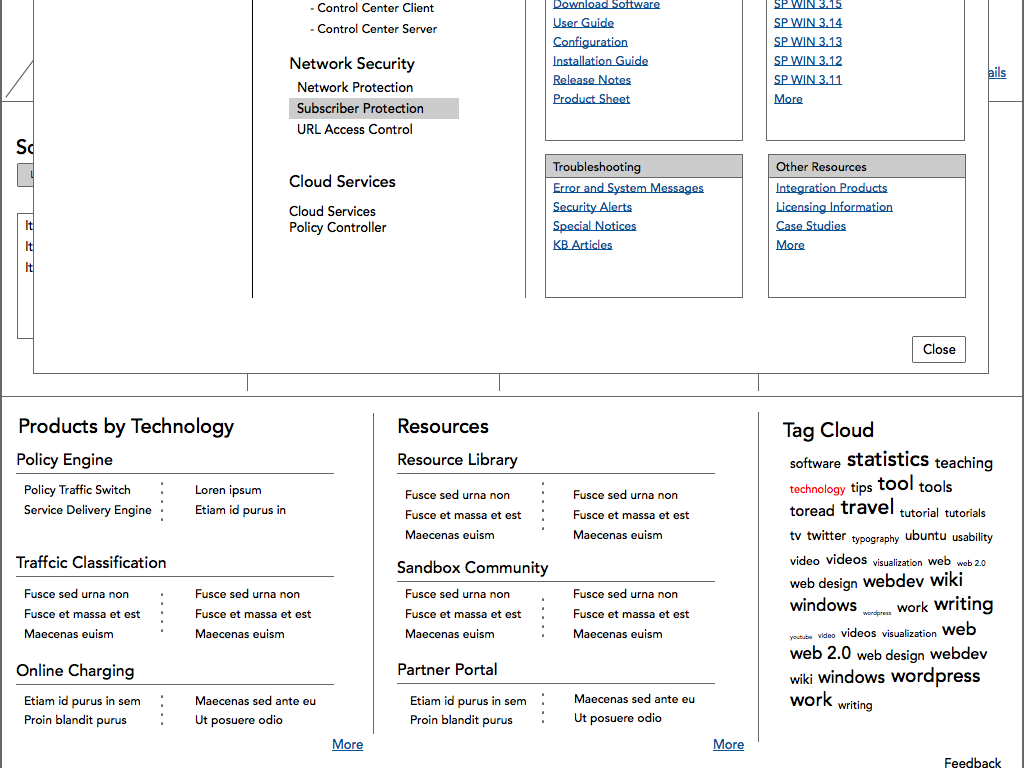Open the Configuration link
1024x768 pixels.
click(x=590, y=42)
